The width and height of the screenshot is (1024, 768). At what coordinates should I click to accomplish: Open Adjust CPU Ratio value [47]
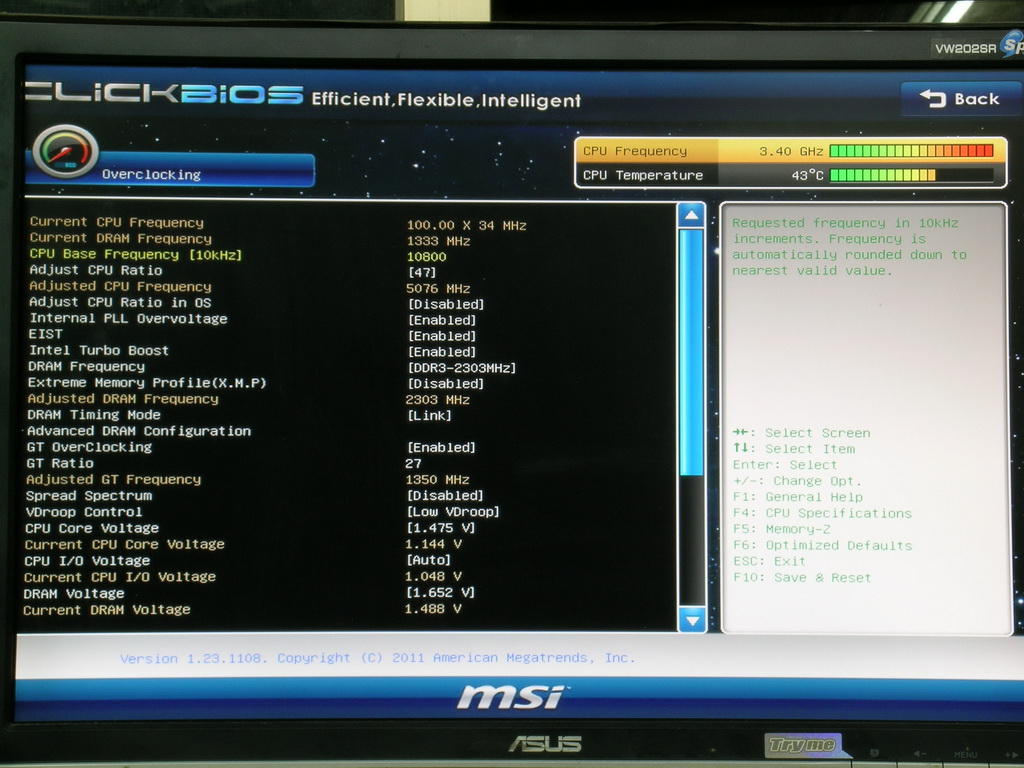(x=421, y=272)
